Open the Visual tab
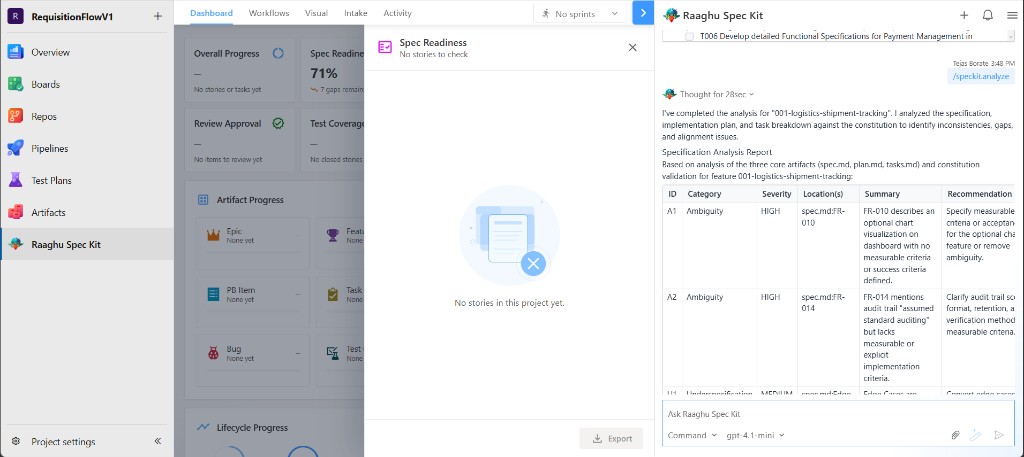This screenshot has width=1024, height=457. click(x=317, y=13)
